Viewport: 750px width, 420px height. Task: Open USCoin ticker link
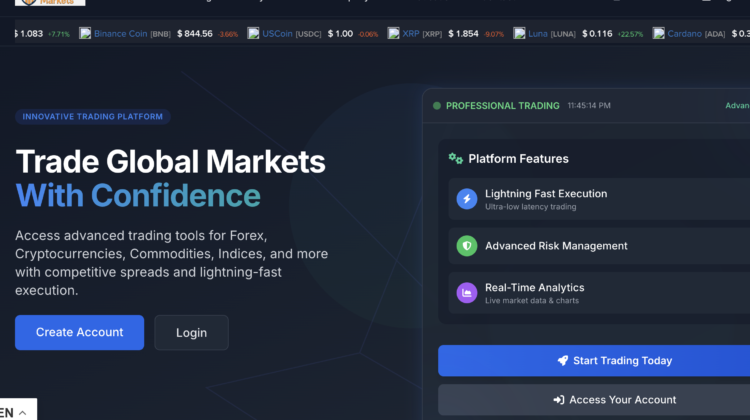click(277, 34)
